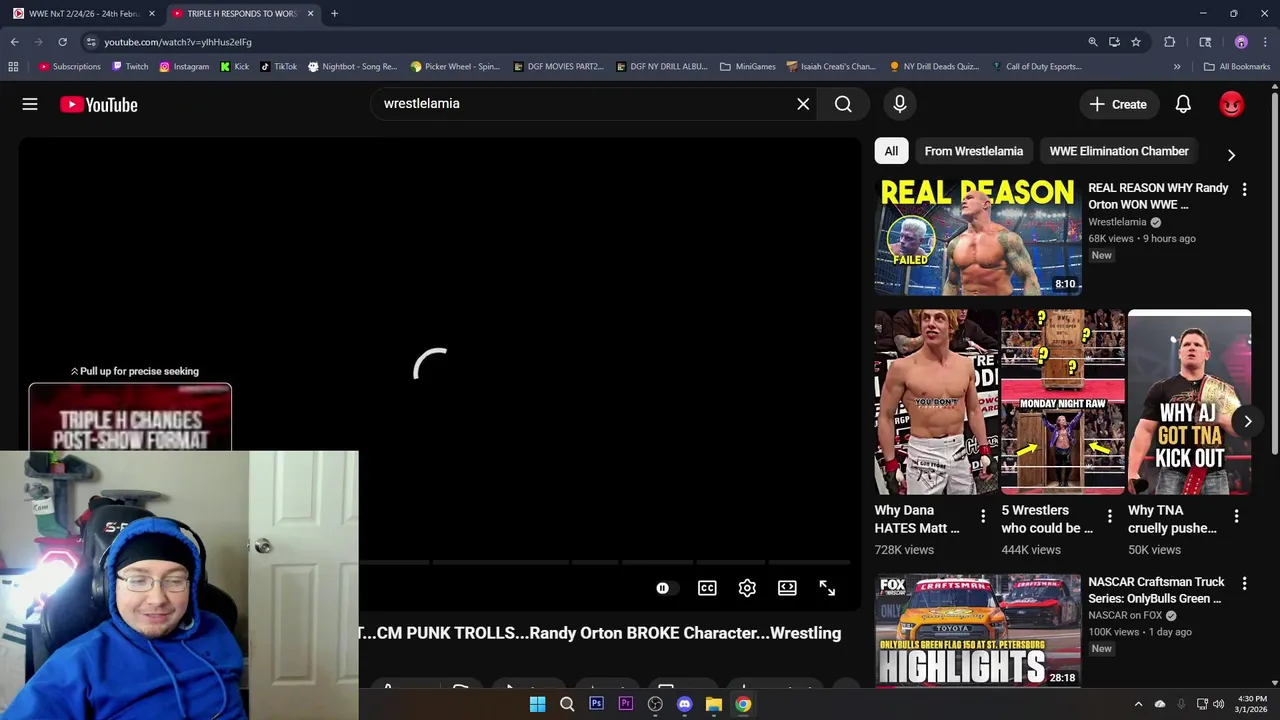The width and height of the screenshot is (1280, 720).
Task: Switch to WWE NXT 2/24/26 browser tab
Action: click(84, 14)
